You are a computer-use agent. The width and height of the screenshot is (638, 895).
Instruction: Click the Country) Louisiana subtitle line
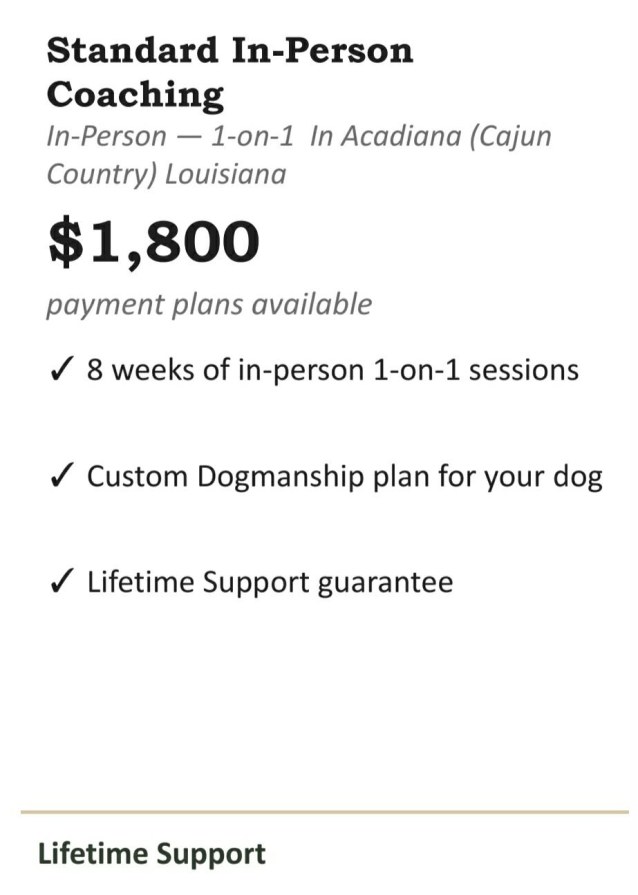pos(166,175)
